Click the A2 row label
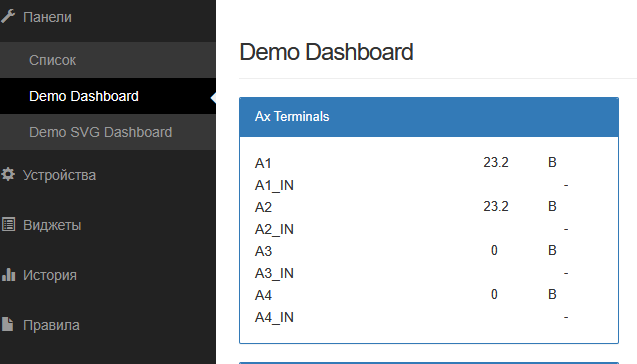 tap(263, 207)
